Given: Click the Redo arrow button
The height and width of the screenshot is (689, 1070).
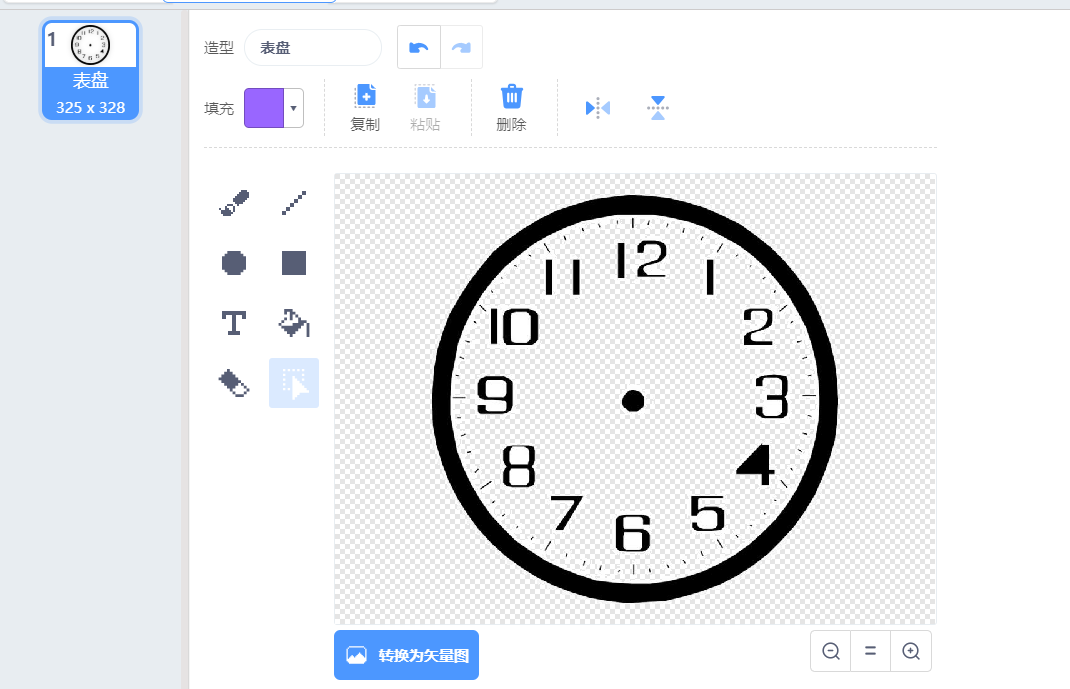Looking at the screenshot, I should (x=461, y=47).
